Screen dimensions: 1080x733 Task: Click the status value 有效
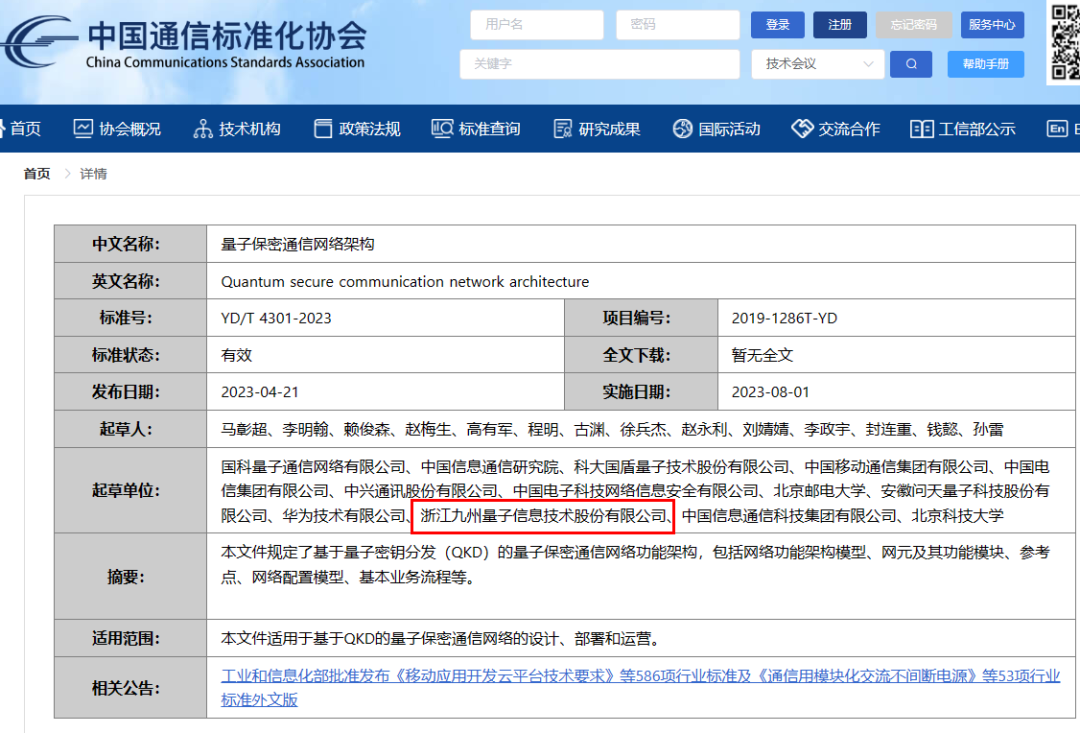236,355
